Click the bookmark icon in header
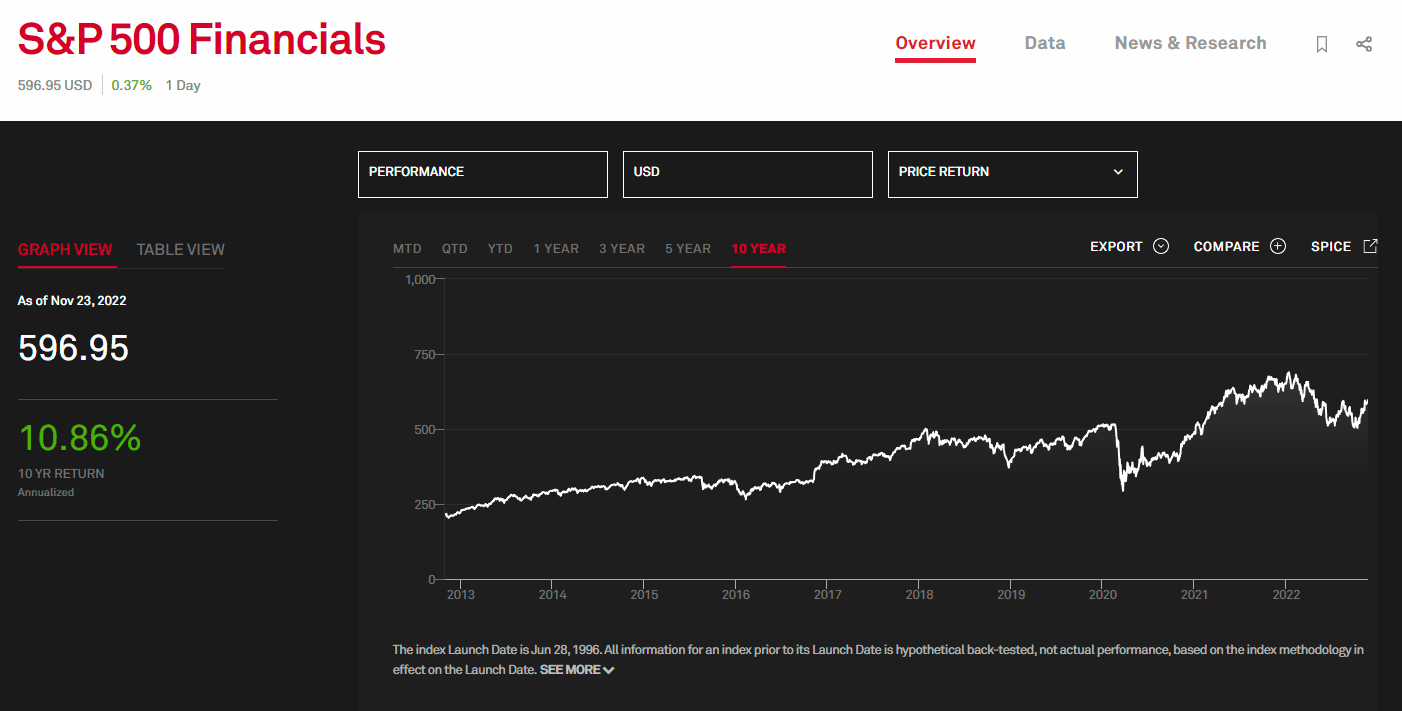Image resolution: width=1402 pixels, height=711 pixels. [1321, 44]
